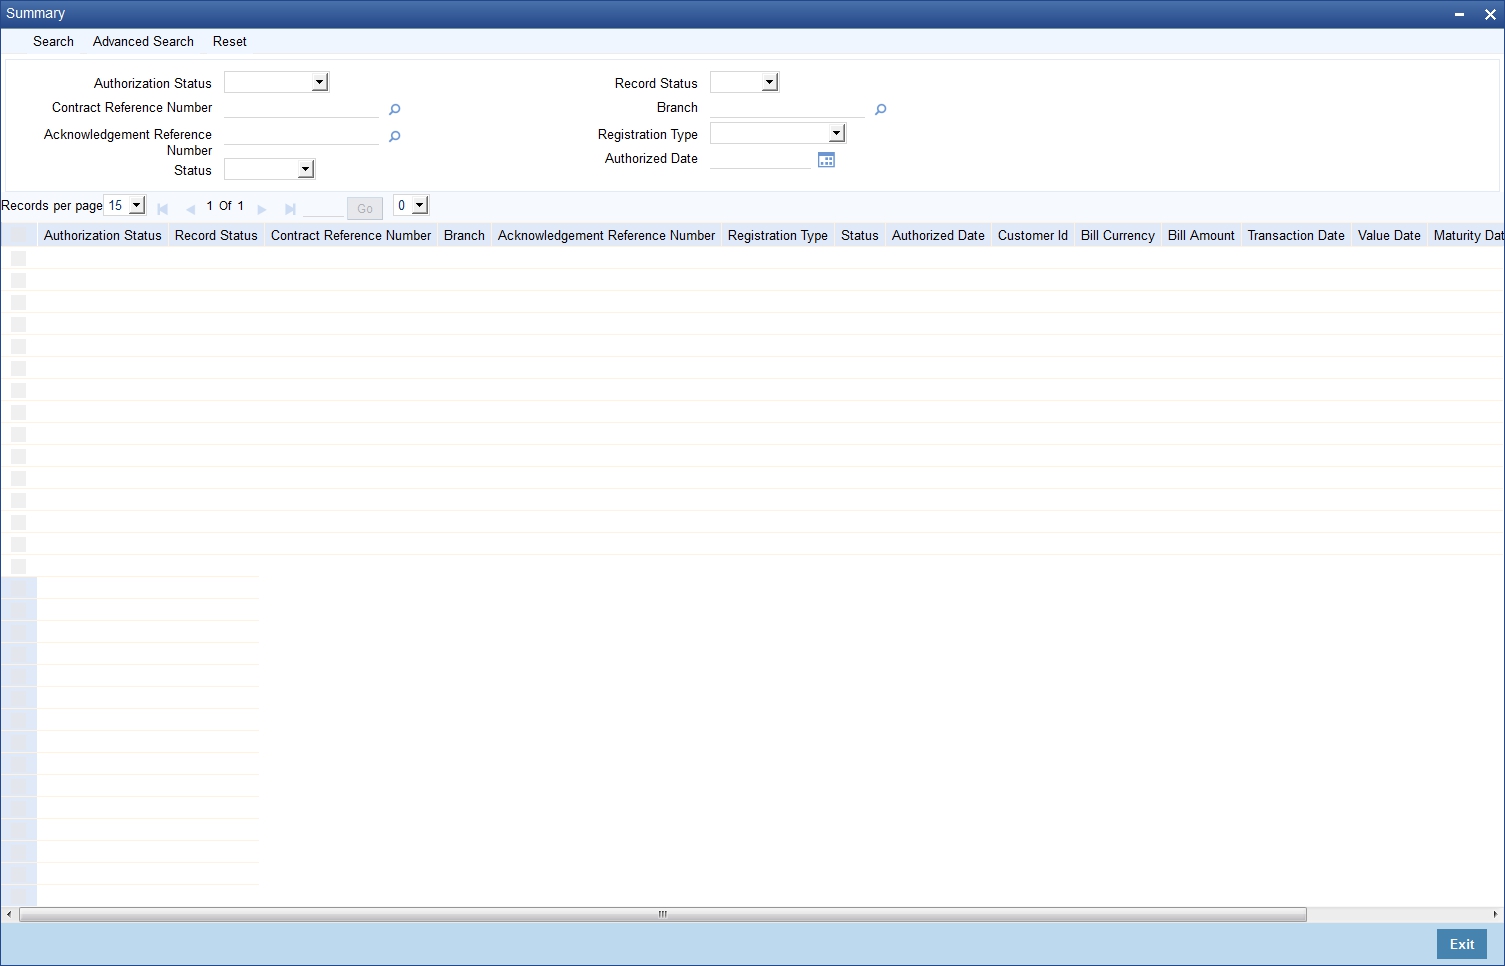Click the Customer Id column header
Viewport: 1505px width, 966px height.
pyautogui.click(x=1033, y=235)
